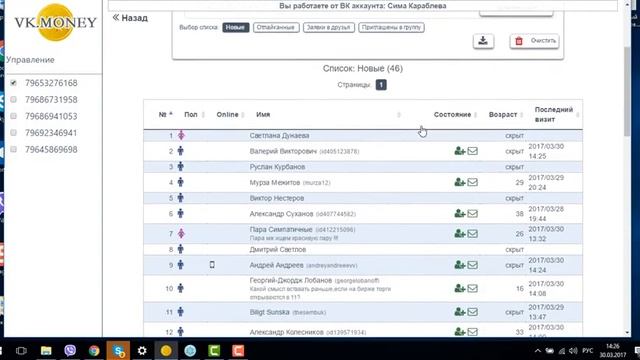
Task: Uncheck account 79653276168 checkbox
Action: coord(13,83)
